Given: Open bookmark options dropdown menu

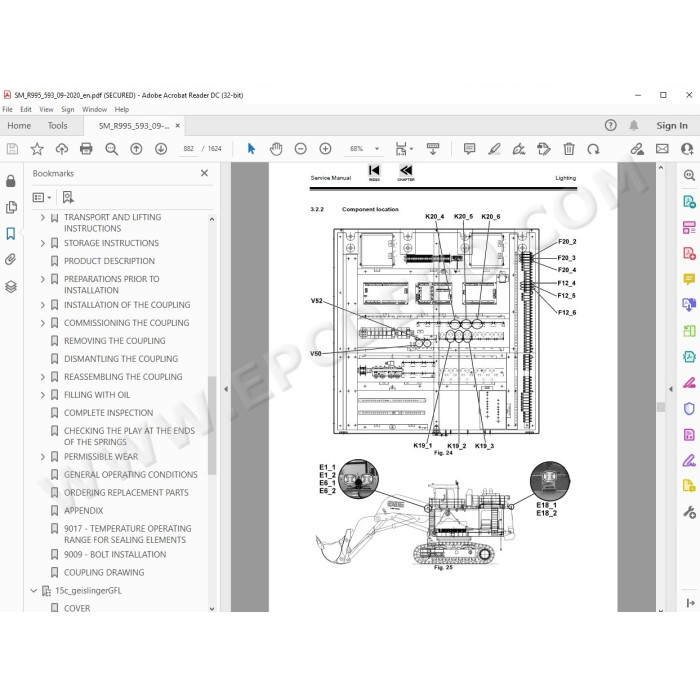Looking at the screenshot, I should point(42,197).
